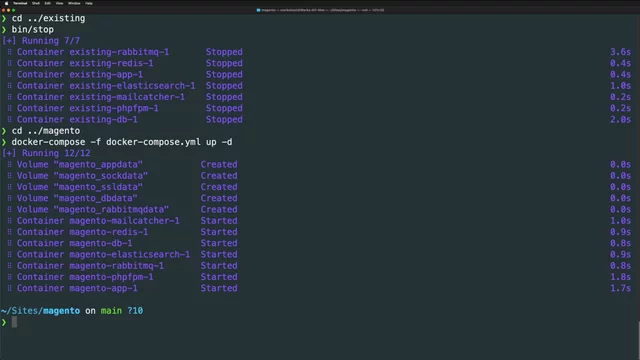Click 'Stopped' status for existing-rabbitmq-1
Viewport: 640px width, 360px height.
pyautogui.click(x=224, y=52)
